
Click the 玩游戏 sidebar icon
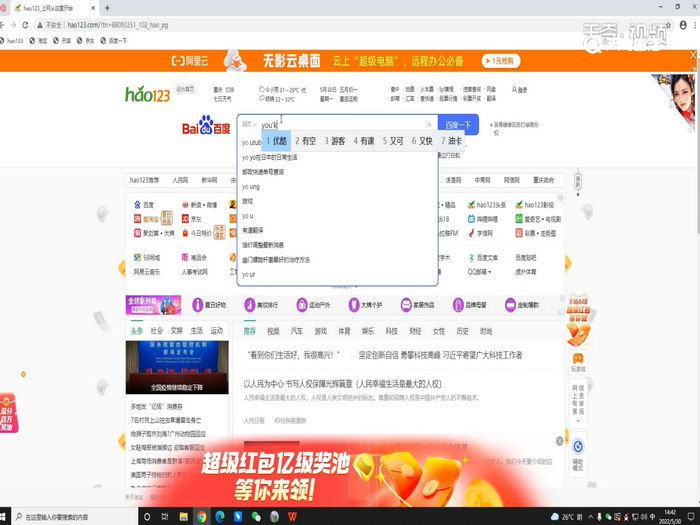578,362
